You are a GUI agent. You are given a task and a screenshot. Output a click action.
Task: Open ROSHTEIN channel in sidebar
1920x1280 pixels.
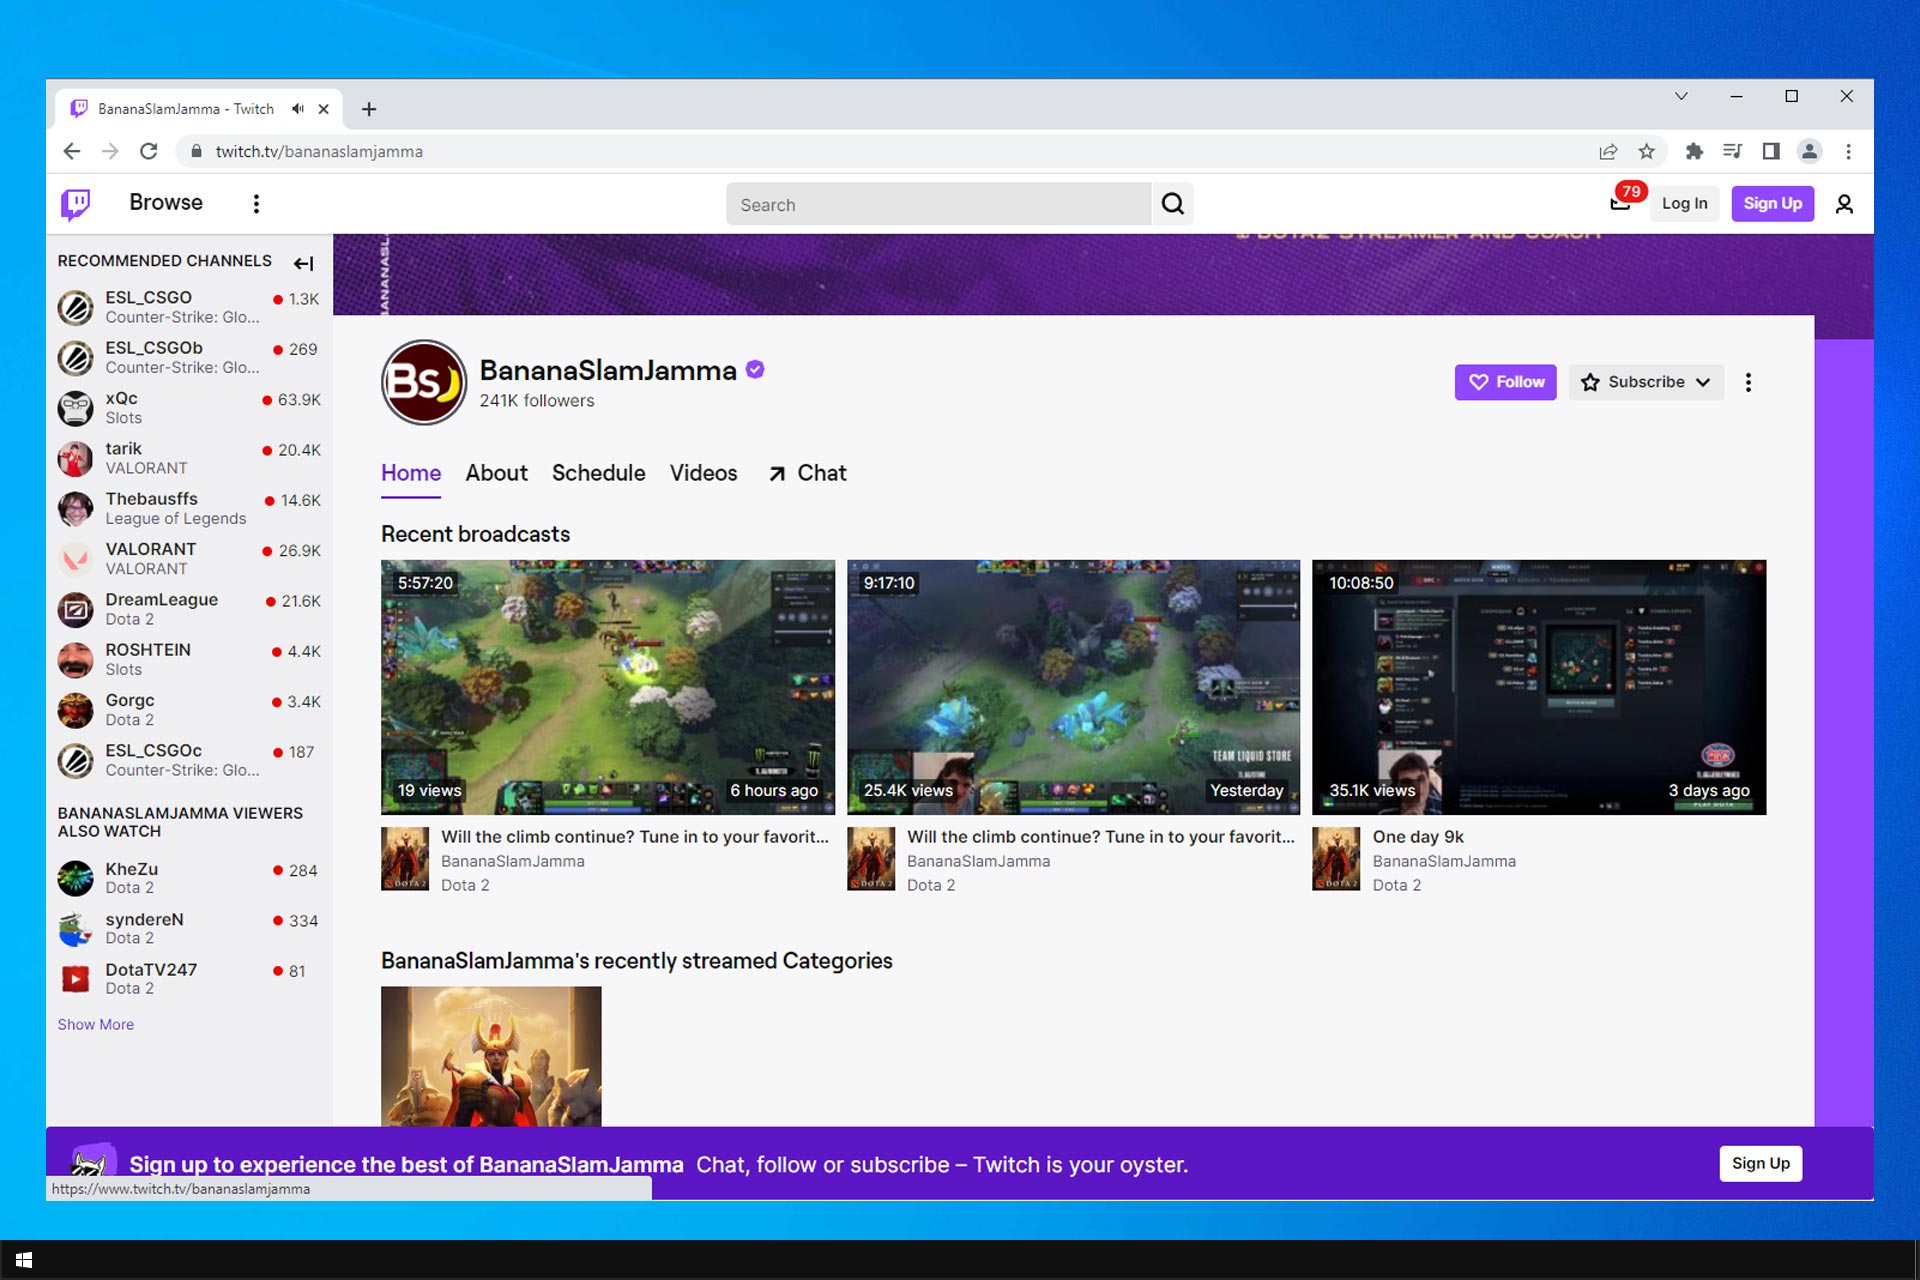coord(189,659)
